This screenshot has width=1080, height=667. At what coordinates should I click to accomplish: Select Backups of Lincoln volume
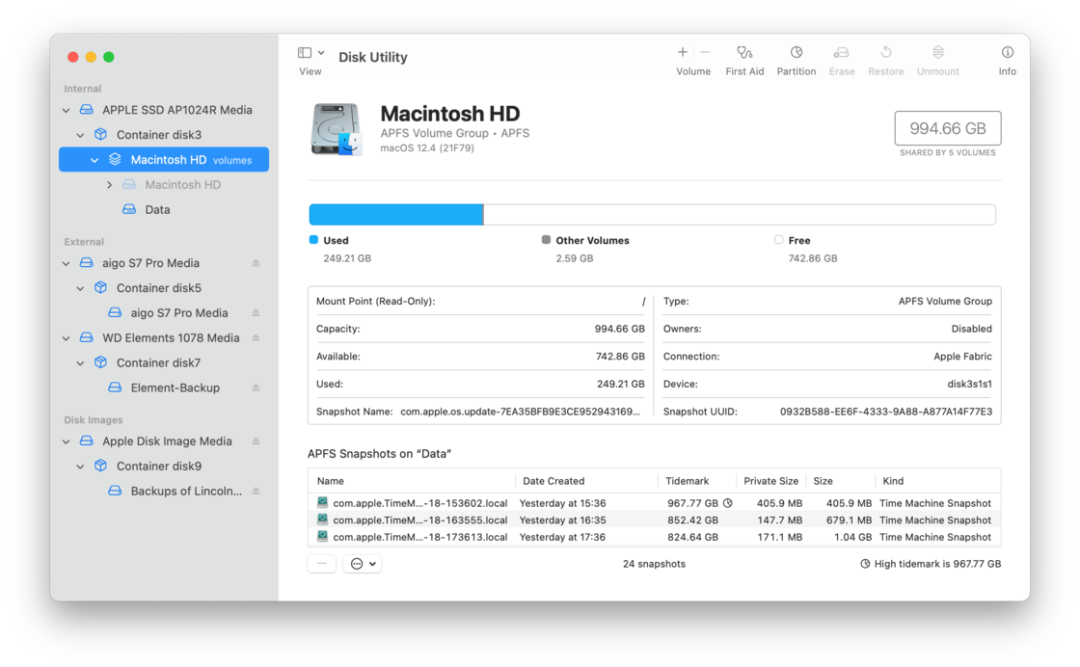[186, 491]
